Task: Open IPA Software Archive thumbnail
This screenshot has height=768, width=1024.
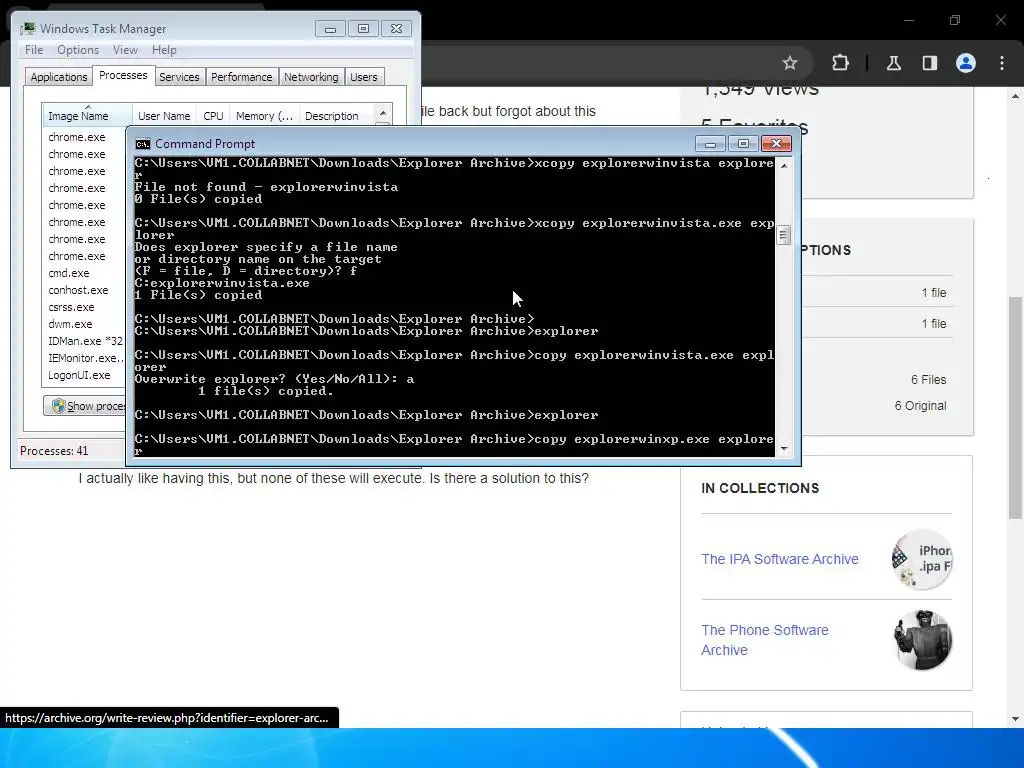Action: 922,559
